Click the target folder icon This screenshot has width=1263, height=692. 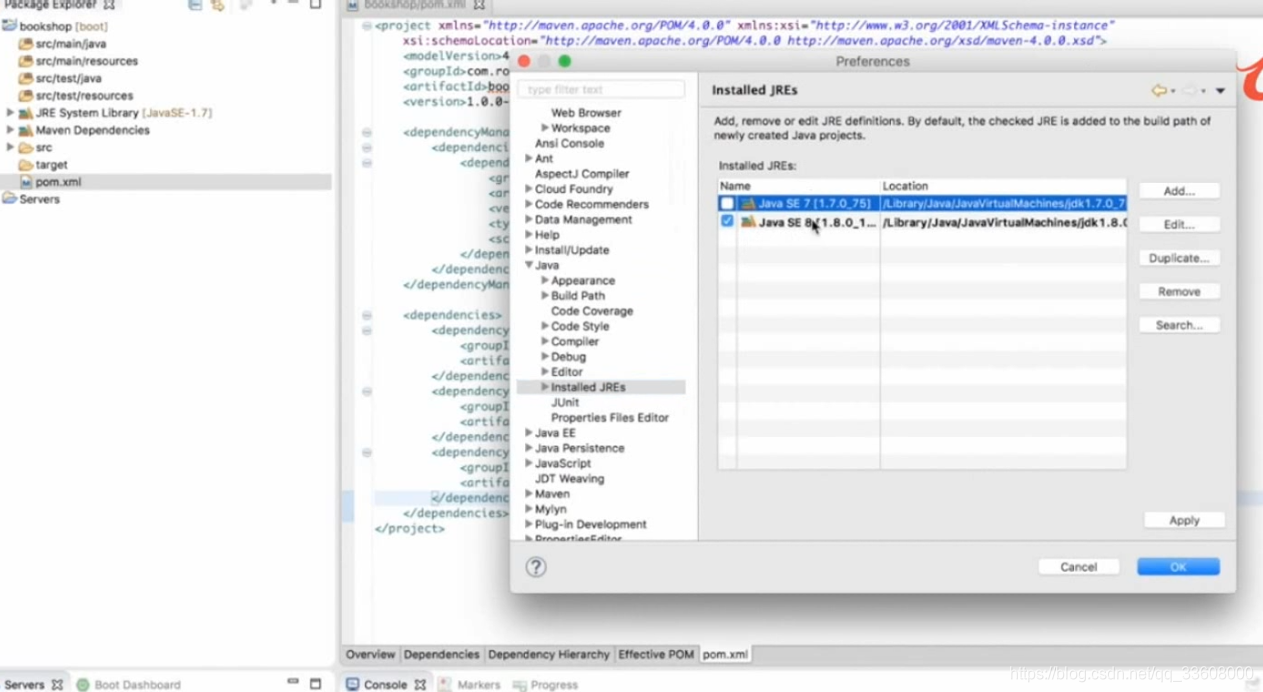(26, 165)
